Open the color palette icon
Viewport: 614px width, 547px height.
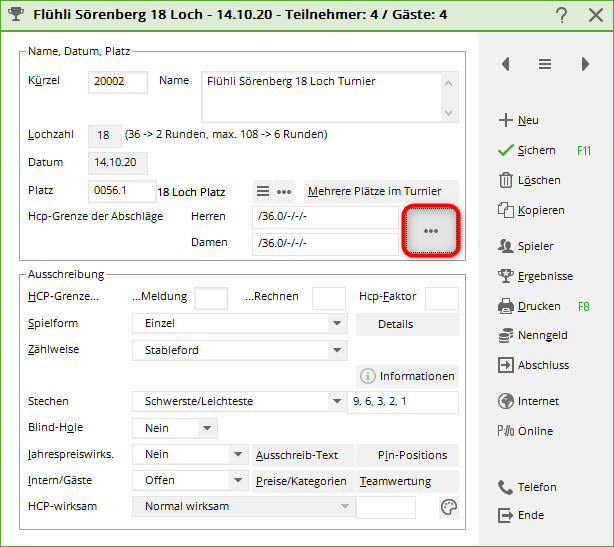(x=449, y=507)
